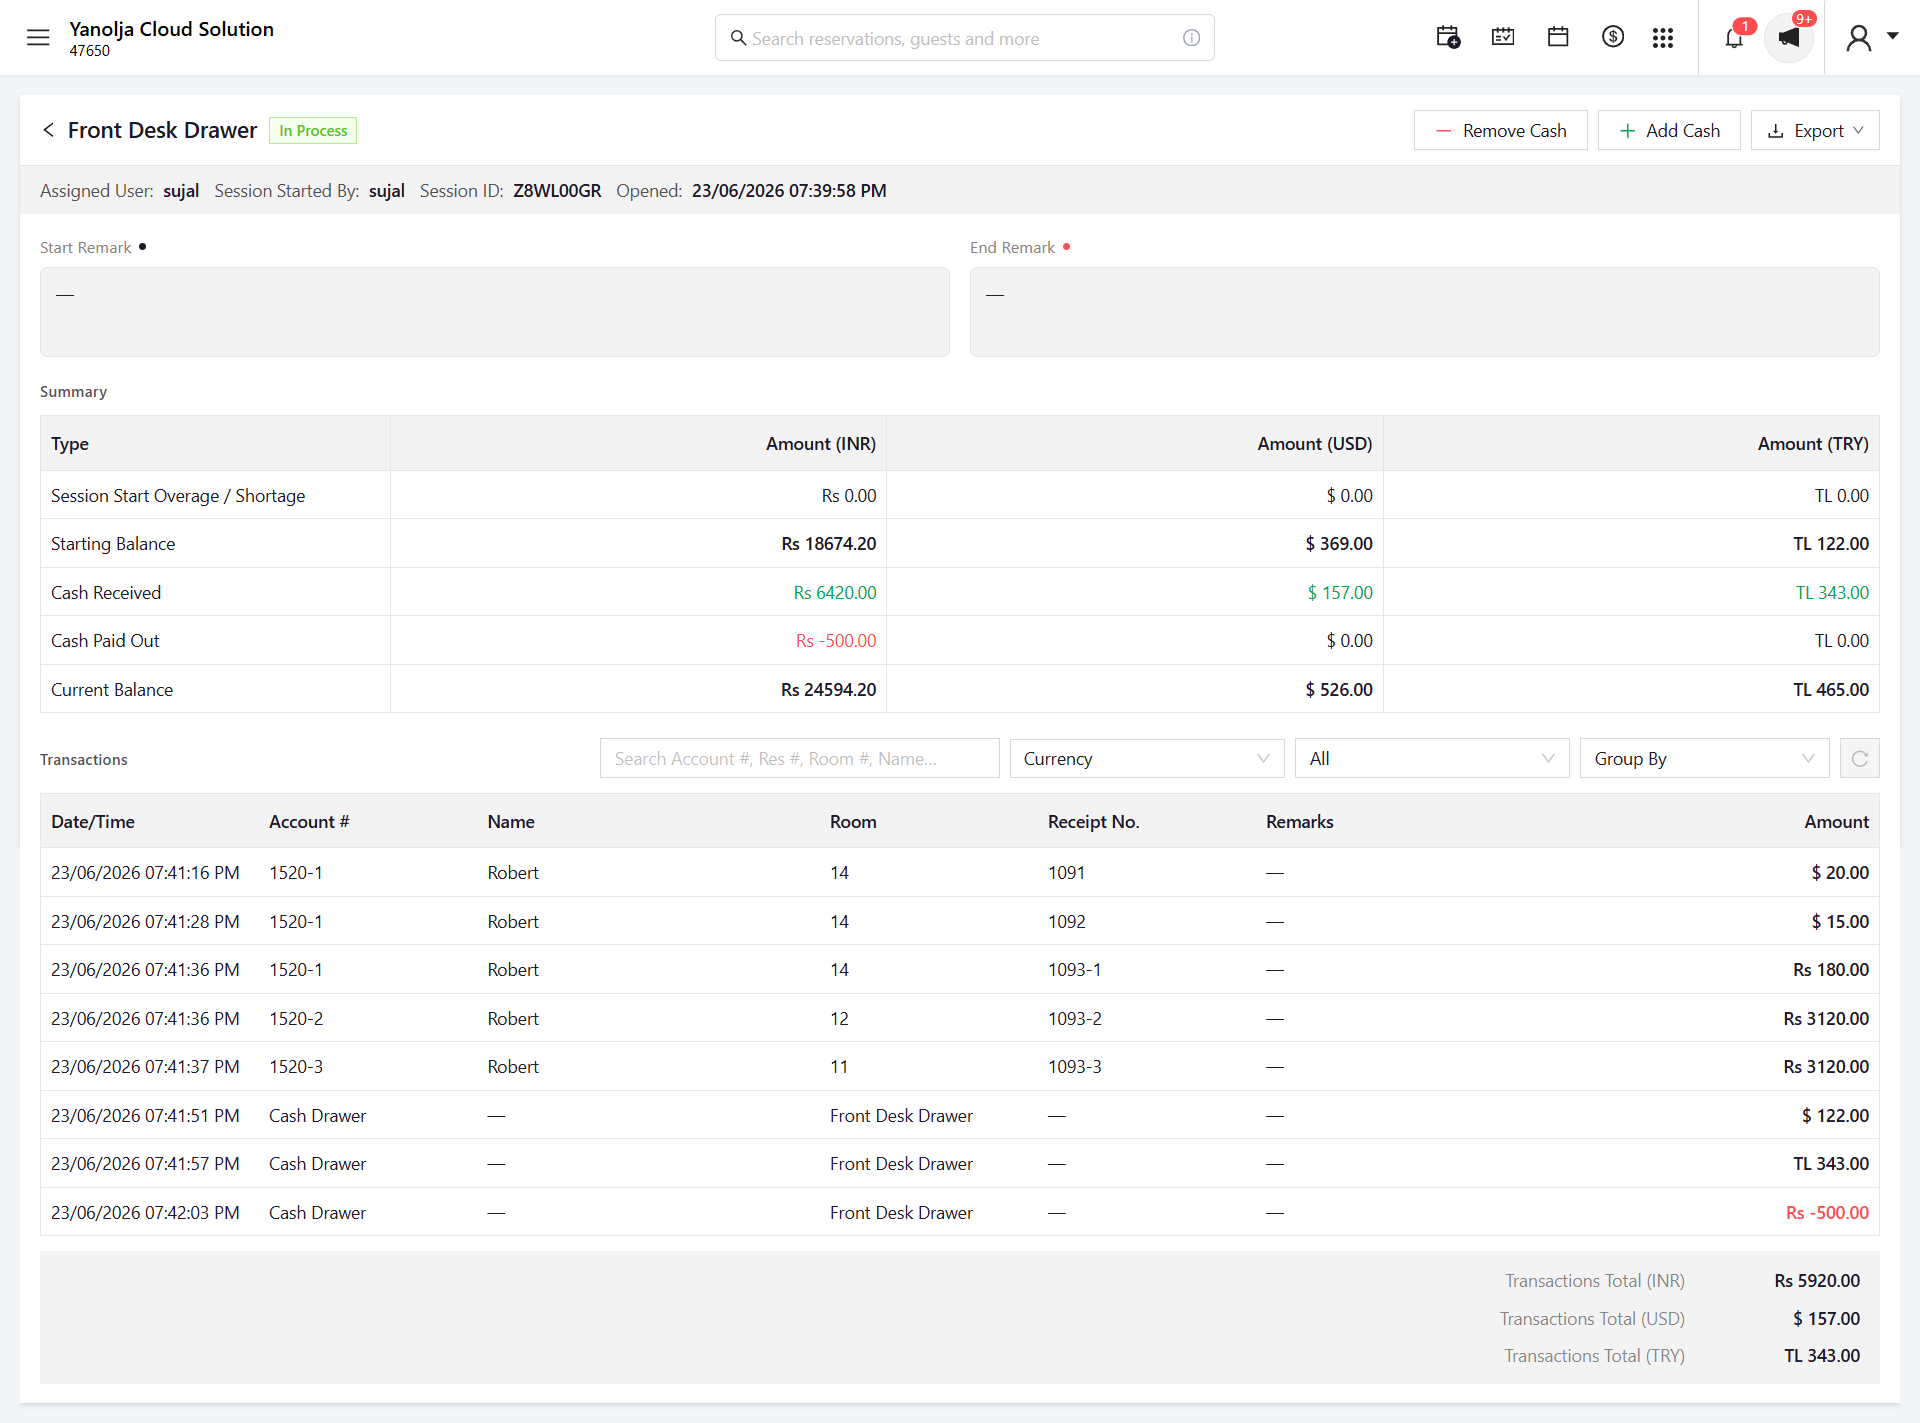This screenshot has width=1920, height=1423.
Task: Open the Group By dropdown
Action: coord(1704,759)
